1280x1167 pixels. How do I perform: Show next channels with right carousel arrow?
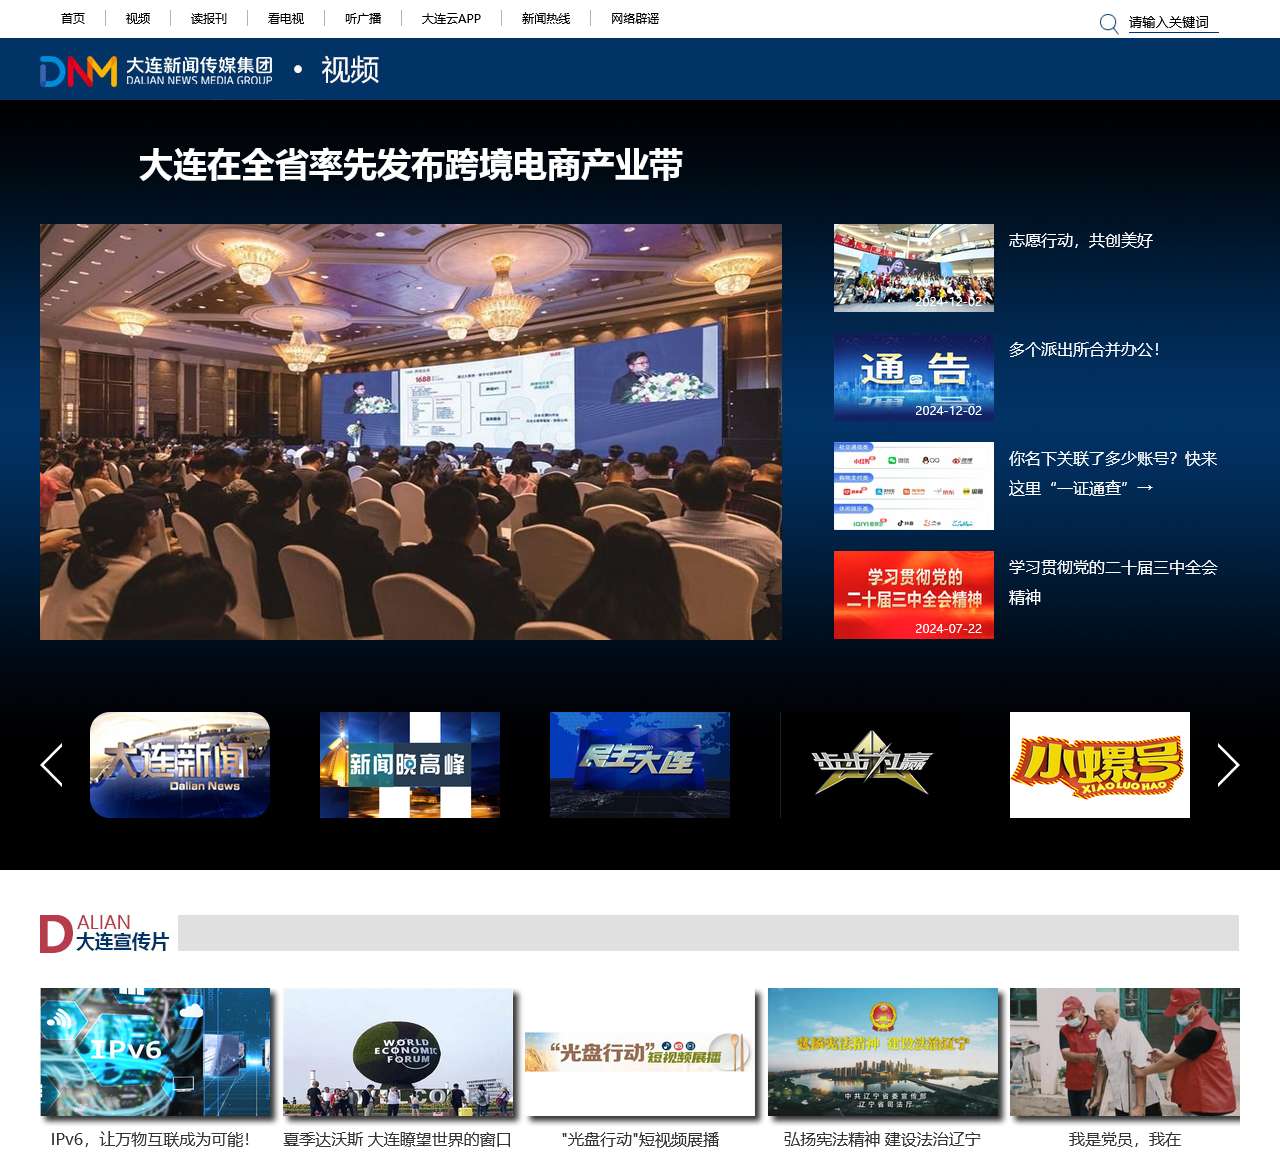coord(1228,765)
